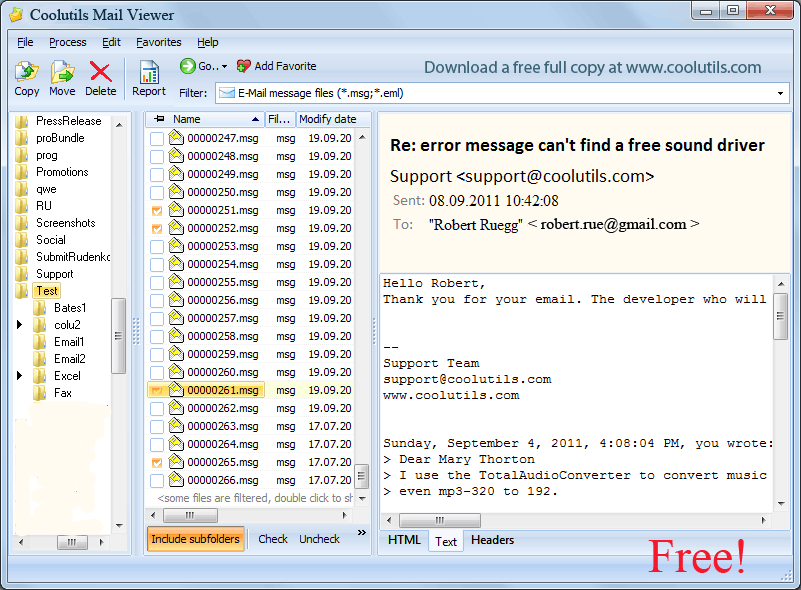801x590 pixels.
Task: Click the Add Favorite heart icon
Action: coord(244,66)
